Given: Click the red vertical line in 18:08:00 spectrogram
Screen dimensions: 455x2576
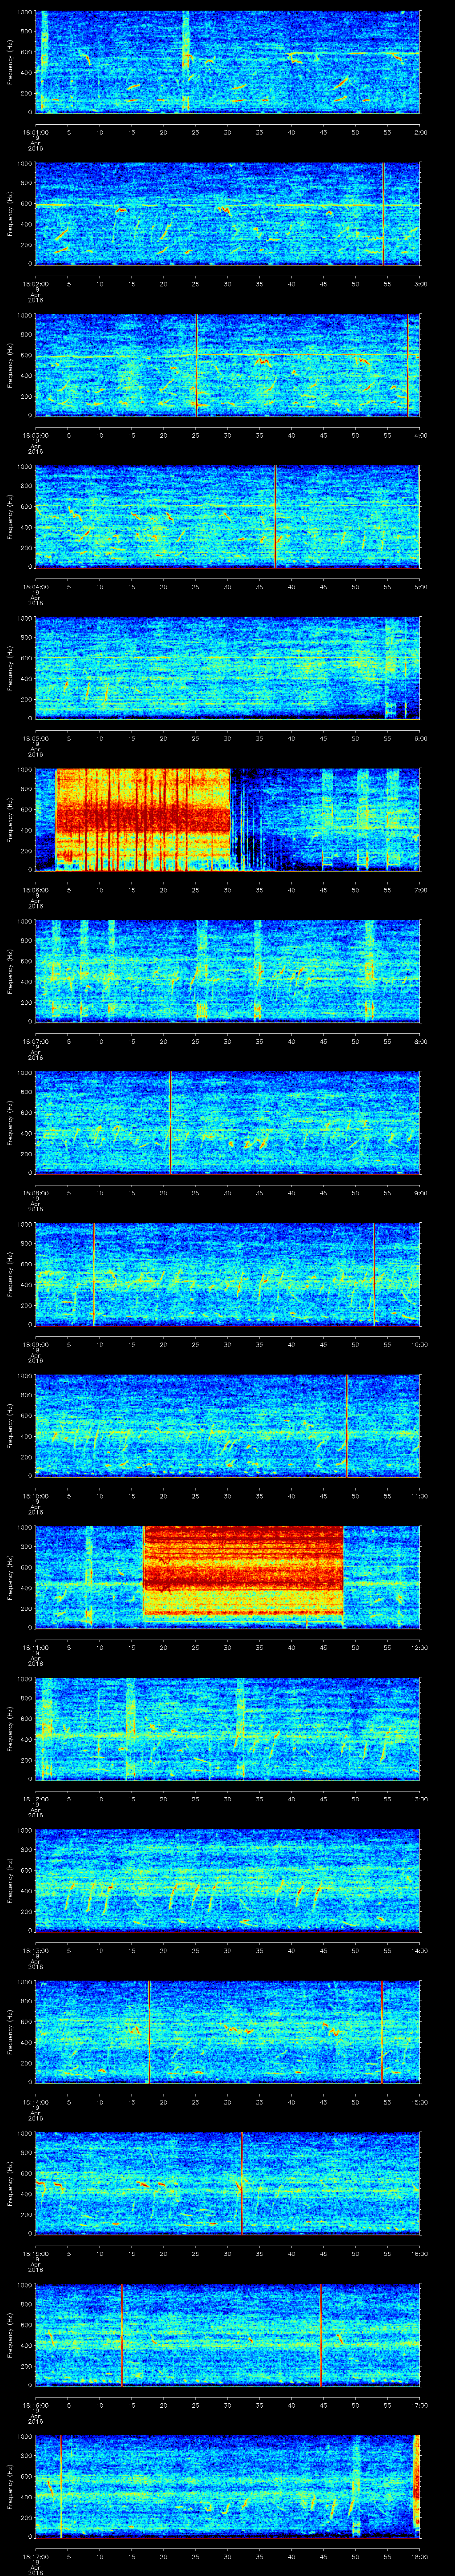Looking at the screenshot, I should pos(170,1122).
